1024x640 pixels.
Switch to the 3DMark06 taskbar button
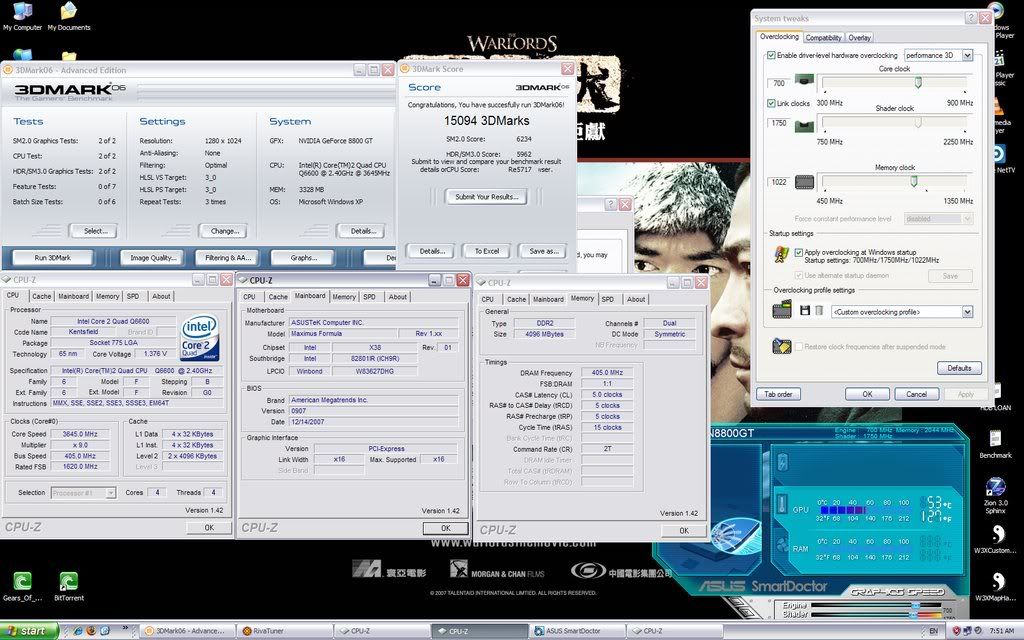pyautogui.click(x=186, y=631)
